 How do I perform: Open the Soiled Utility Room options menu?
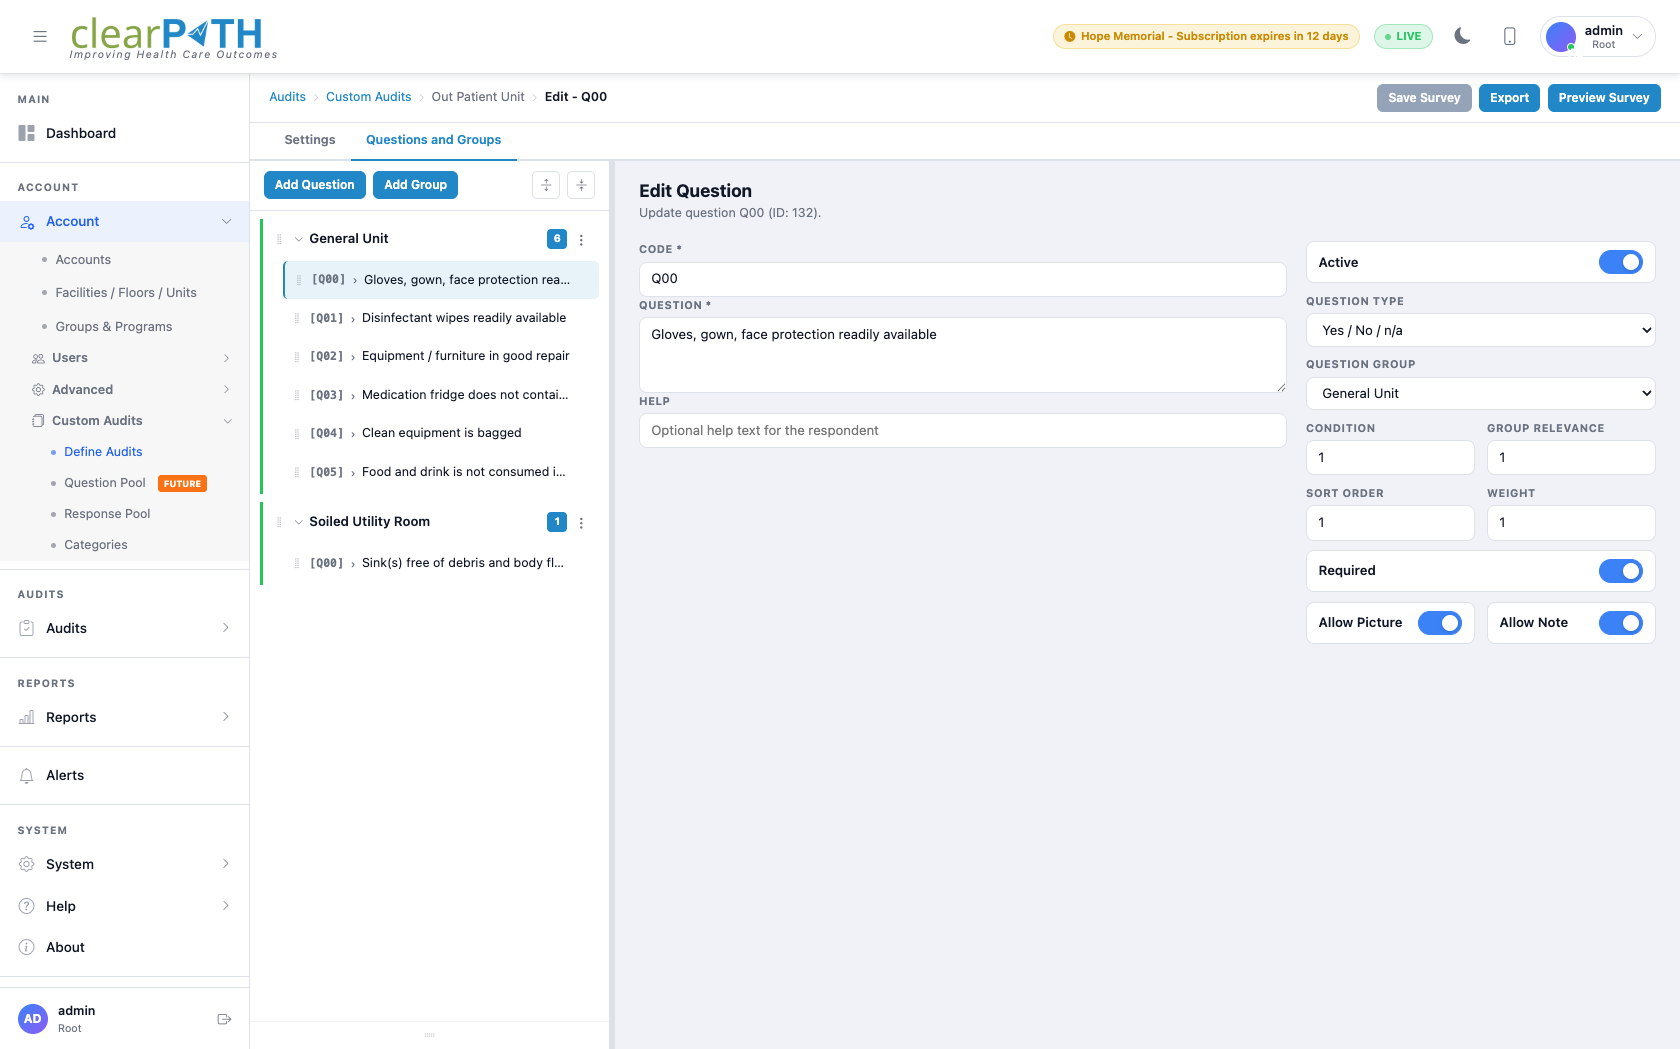(x=581, y=522)
